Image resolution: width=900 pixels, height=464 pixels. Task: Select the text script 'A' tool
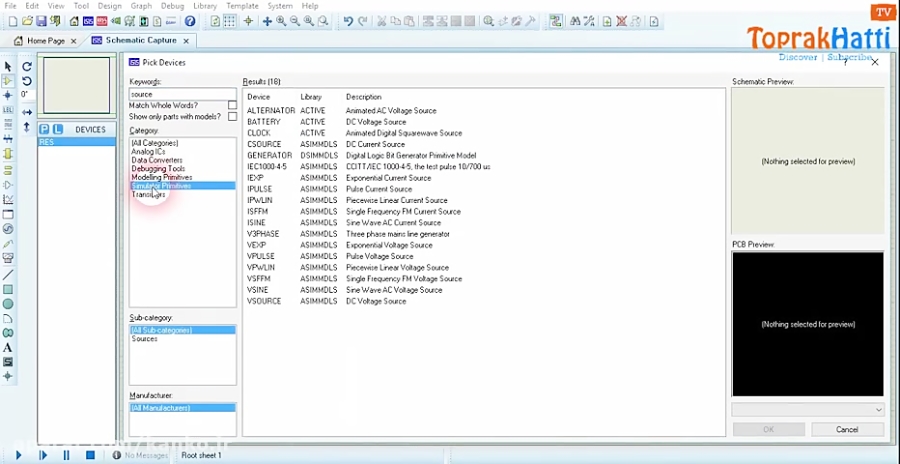click(x=8, y=347)
